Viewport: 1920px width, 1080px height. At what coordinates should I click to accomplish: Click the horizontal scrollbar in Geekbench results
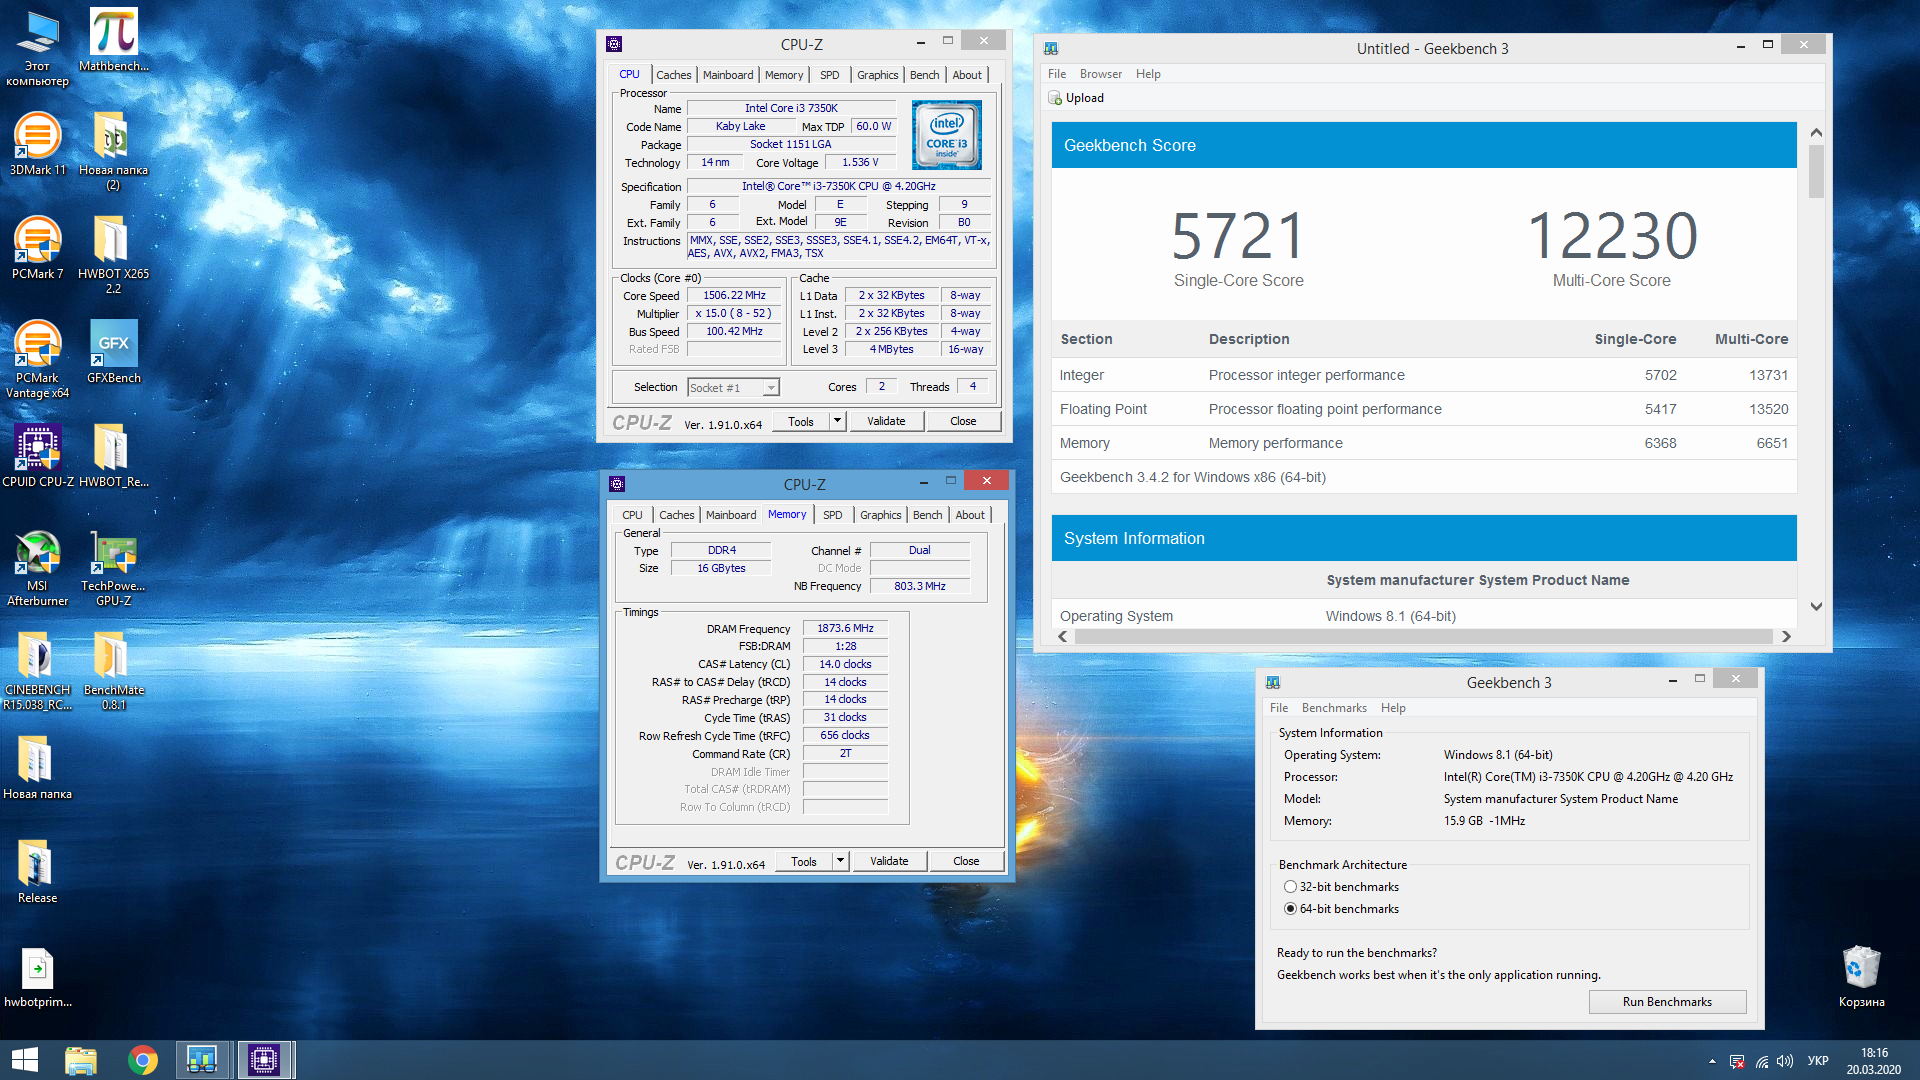(x=1424, y=637)
